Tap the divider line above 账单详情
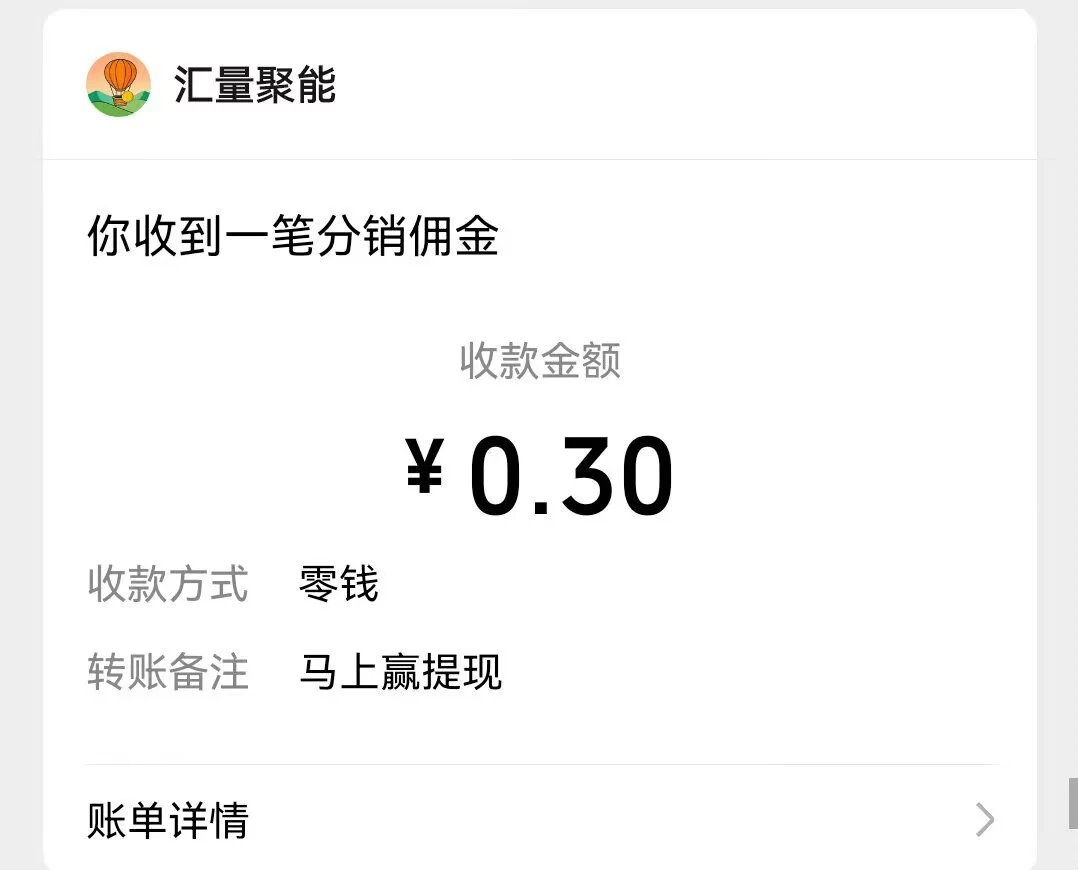 540,765
